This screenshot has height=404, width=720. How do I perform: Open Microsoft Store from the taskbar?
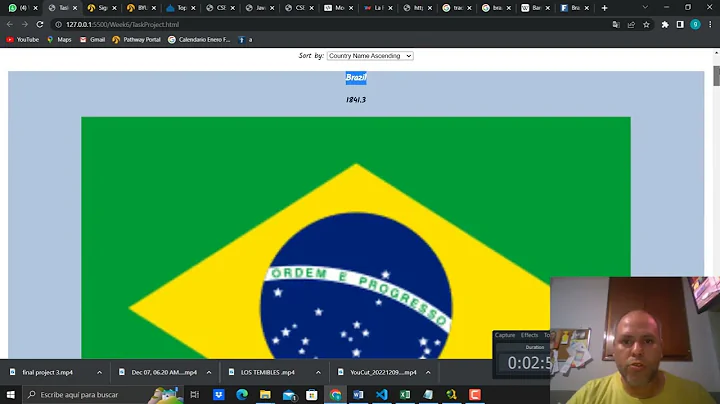tap(312, 395)
